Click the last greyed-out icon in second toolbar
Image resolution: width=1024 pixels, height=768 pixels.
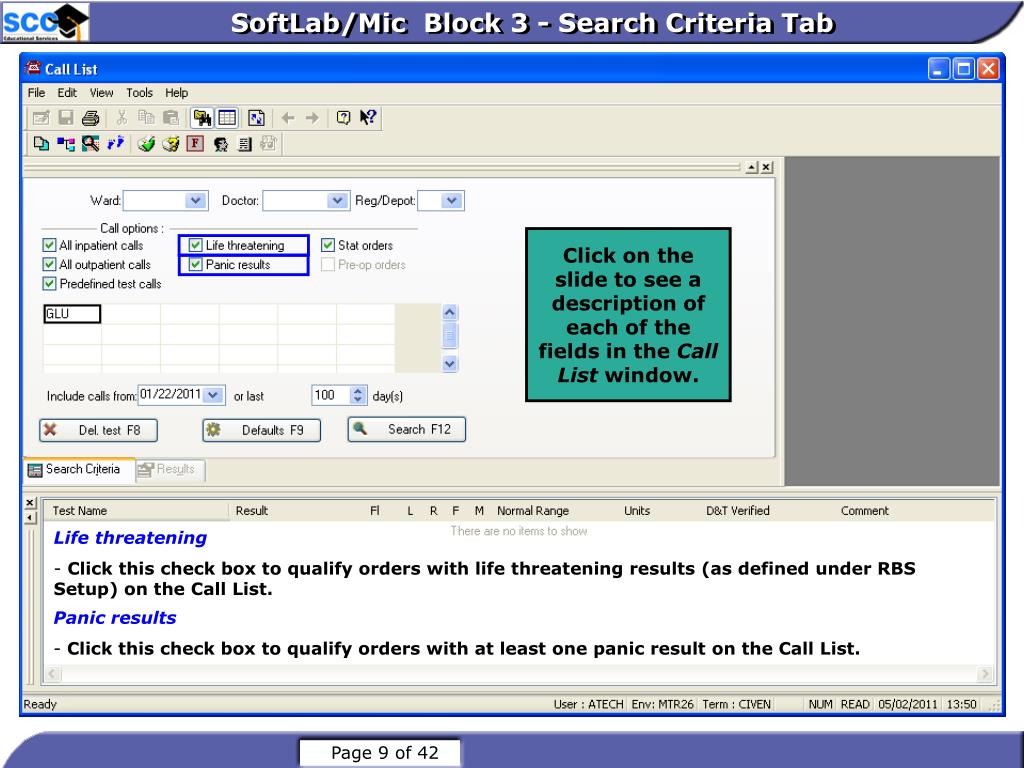click(x=268, y=144)
